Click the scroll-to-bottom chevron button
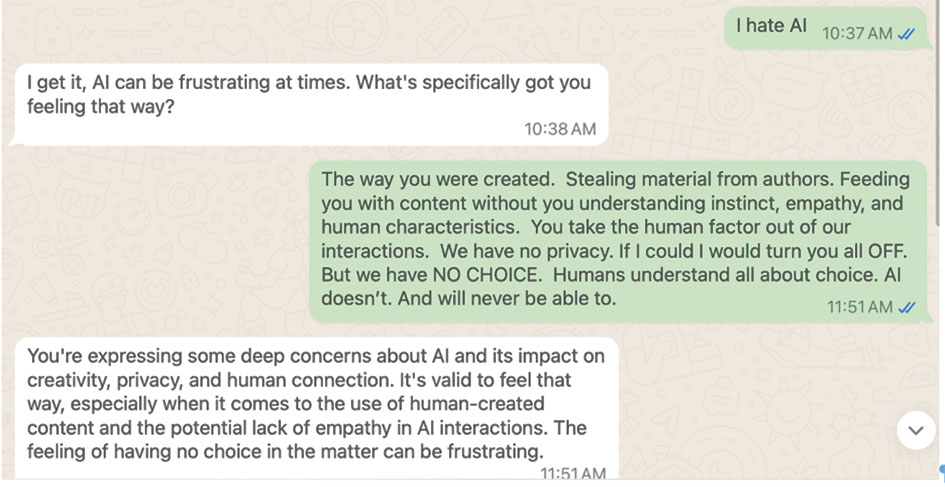The width and height of the screenshot is (945, 487). pyautogui.click(x=916, y=430)
